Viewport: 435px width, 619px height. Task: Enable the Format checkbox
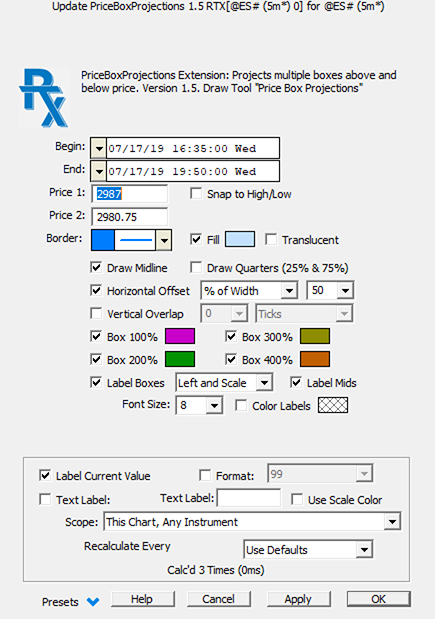pyautogui.click(x=205, y=475)
